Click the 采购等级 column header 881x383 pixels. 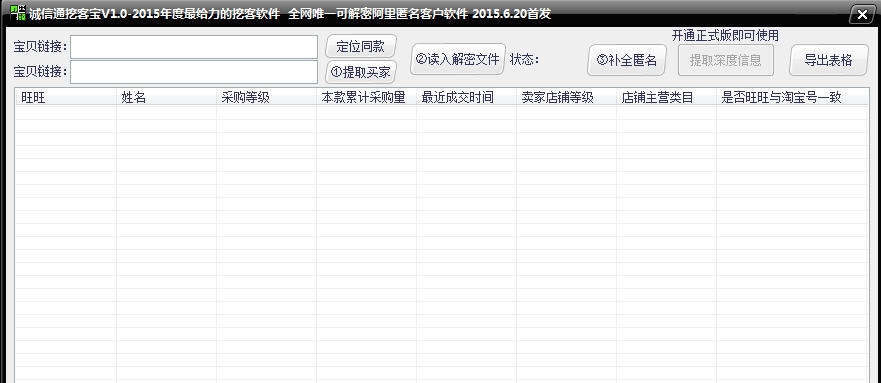pos(266,97)
